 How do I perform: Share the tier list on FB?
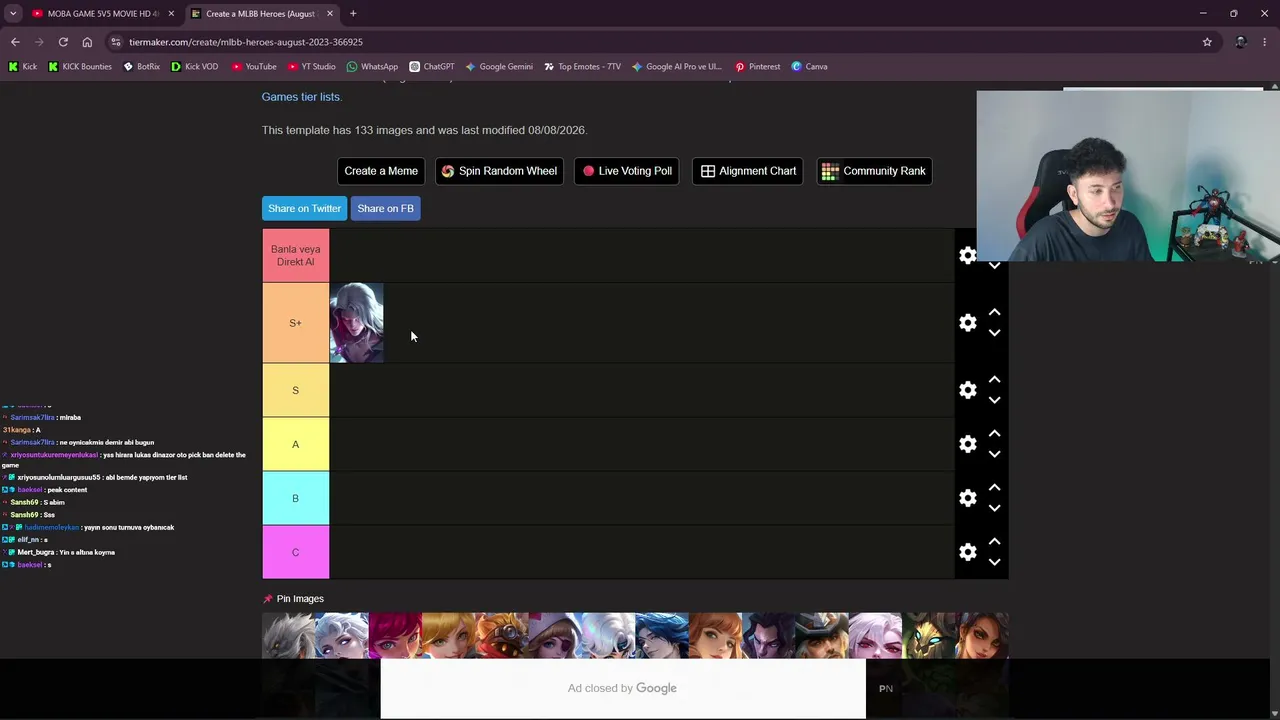(385, 208)
